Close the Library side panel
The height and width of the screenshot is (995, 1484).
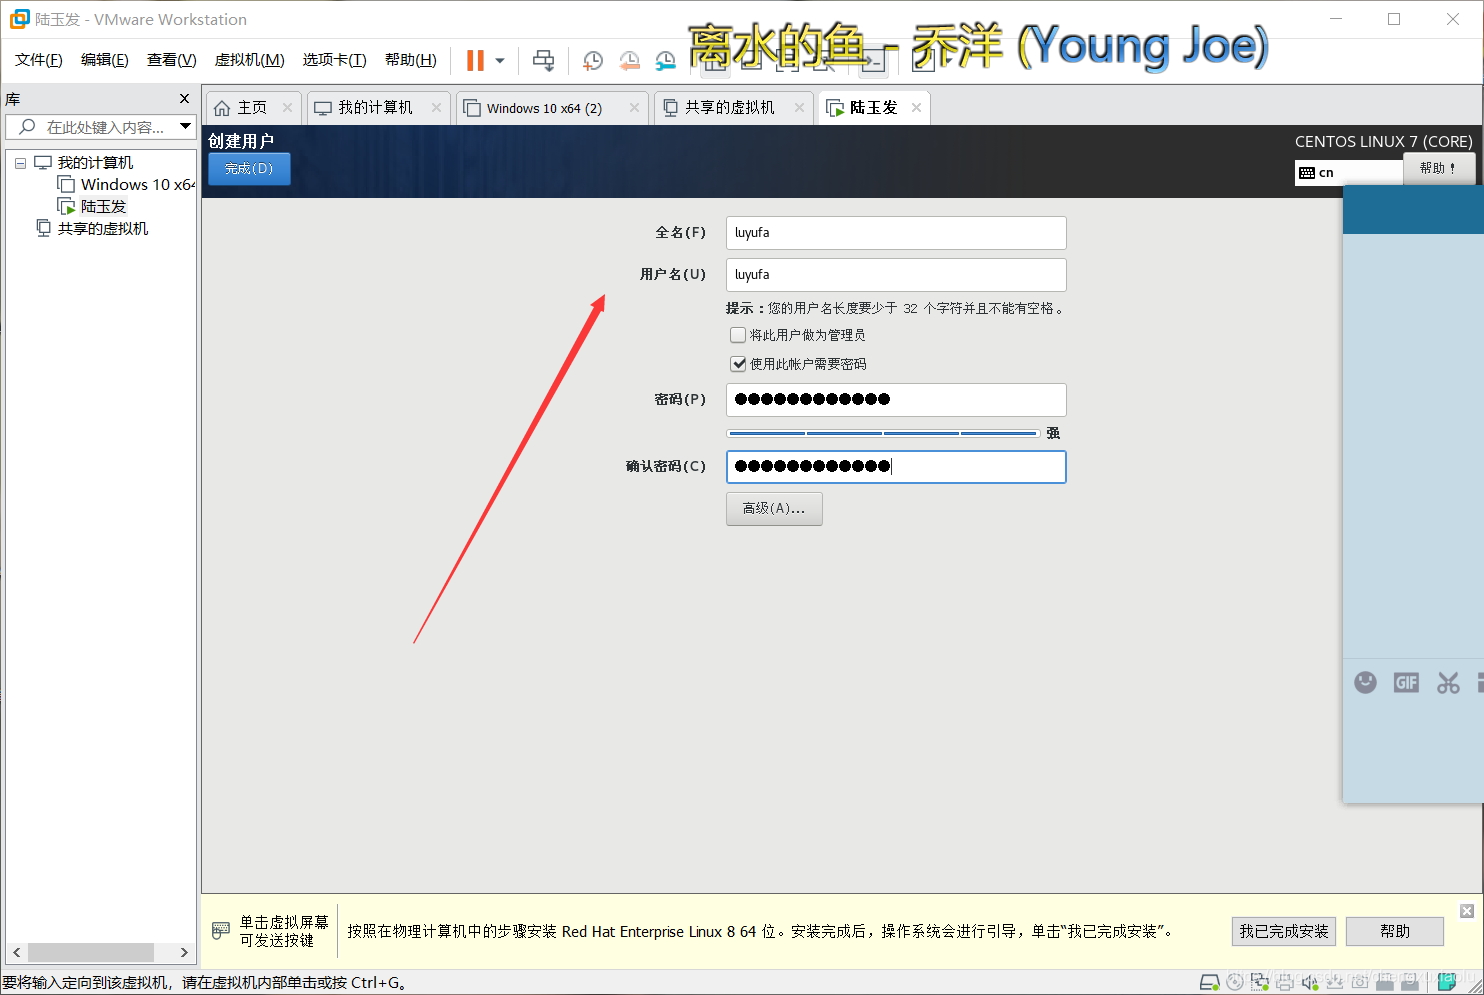coord(184,98)
